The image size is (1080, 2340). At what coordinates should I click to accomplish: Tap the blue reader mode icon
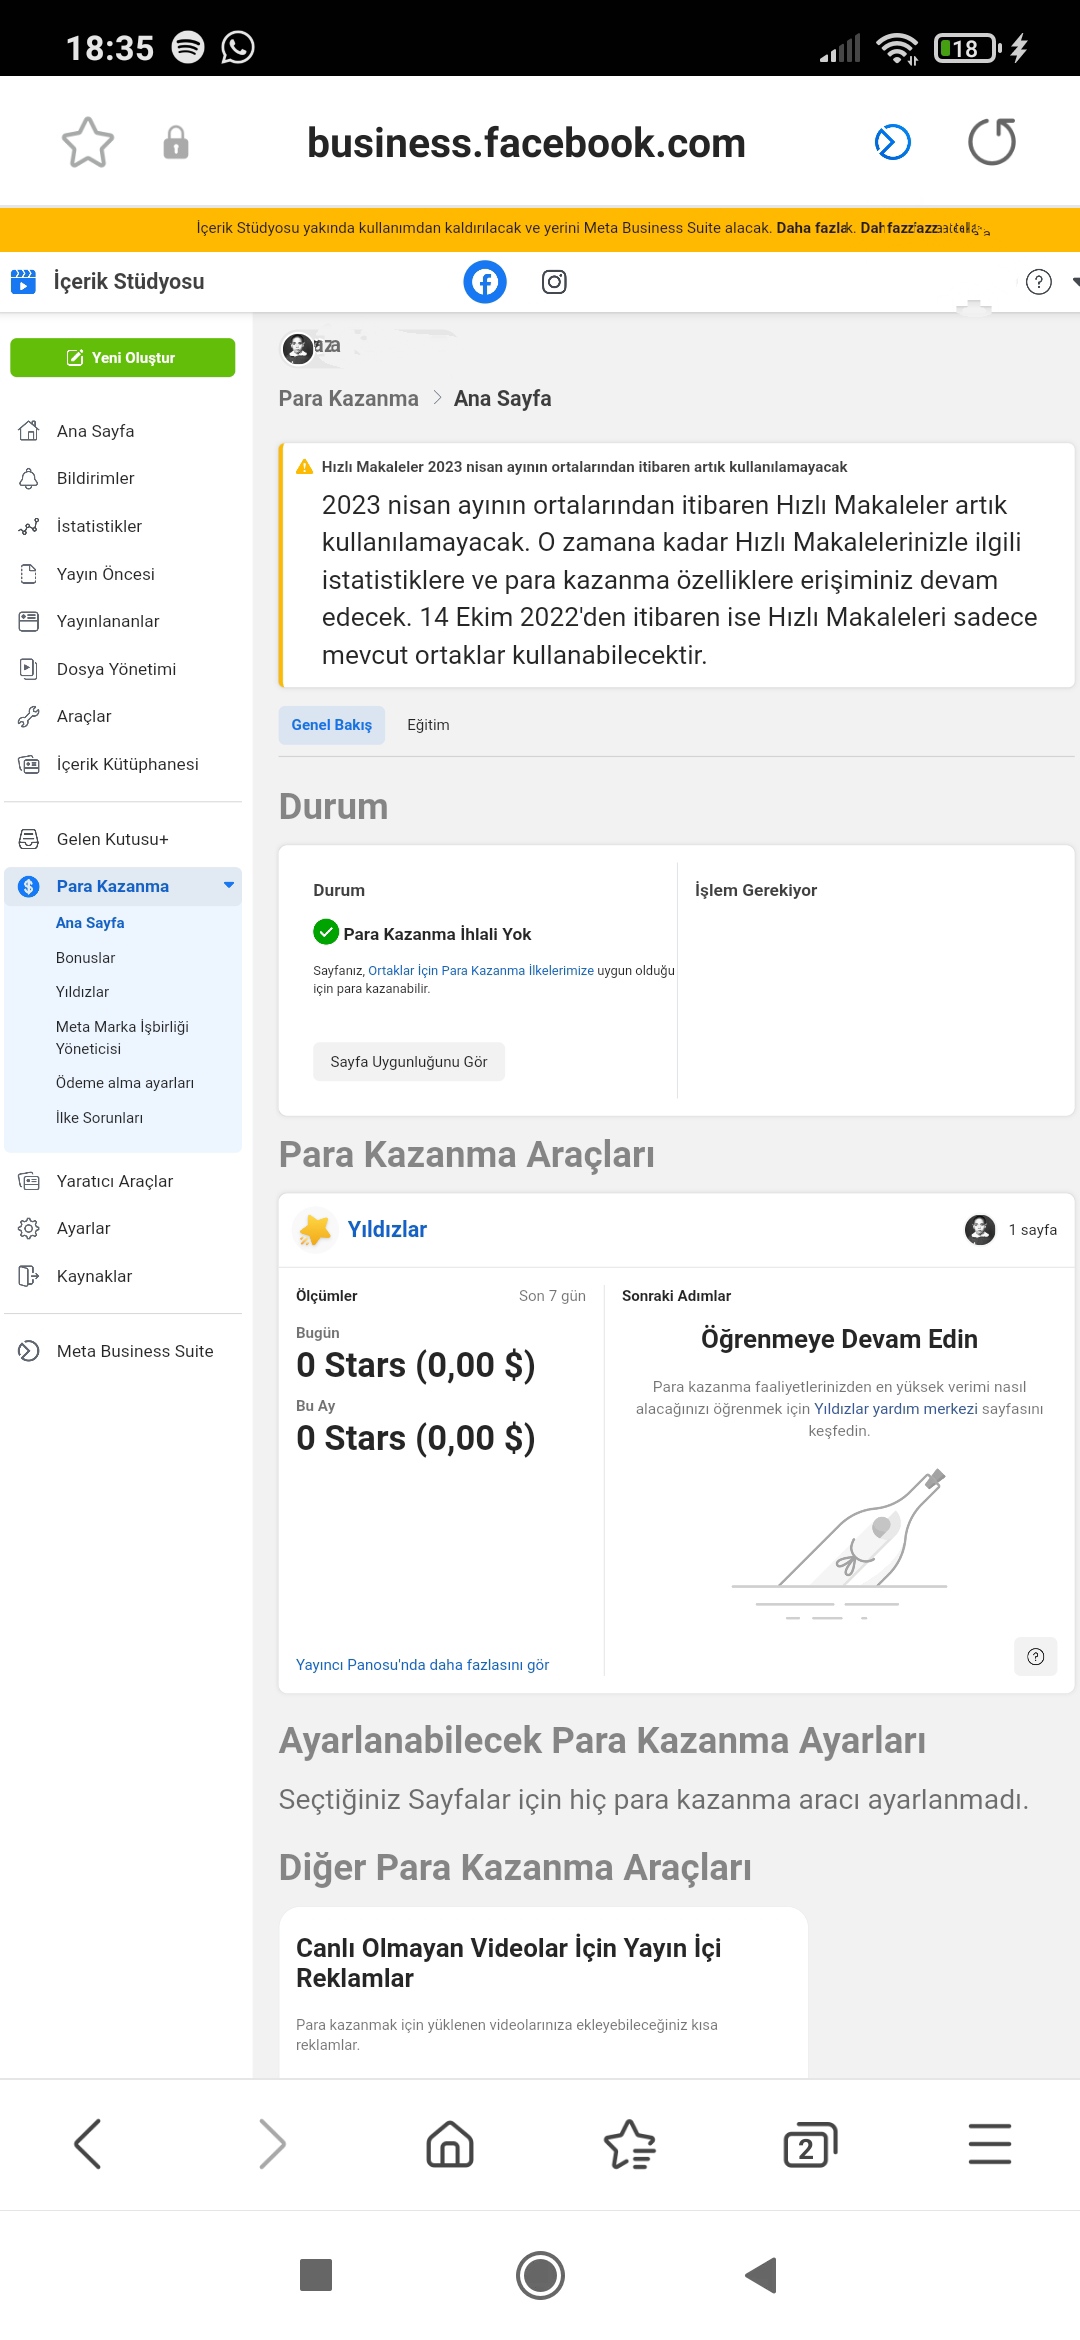click(x=892, y=142)
